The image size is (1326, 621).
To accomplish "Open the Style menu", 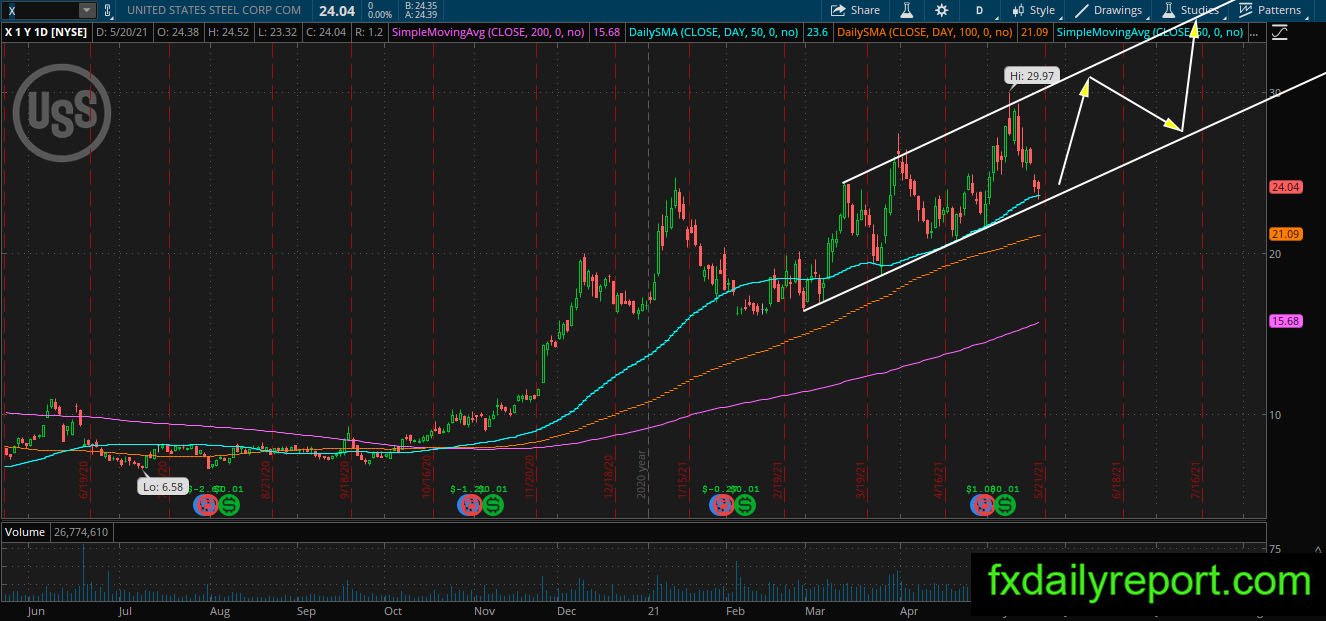I will point(1033,10).
